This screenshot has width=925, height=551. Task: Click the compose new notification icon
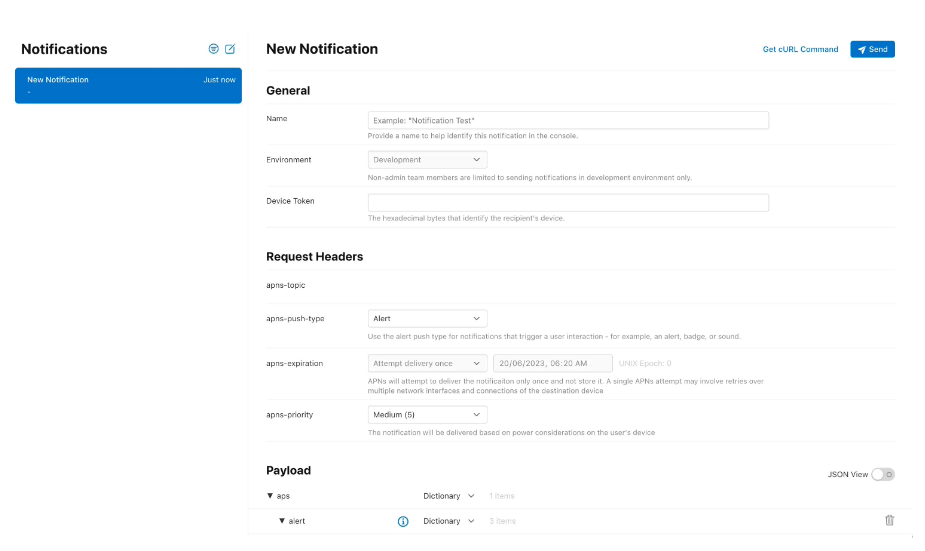[x=230, y=49]
